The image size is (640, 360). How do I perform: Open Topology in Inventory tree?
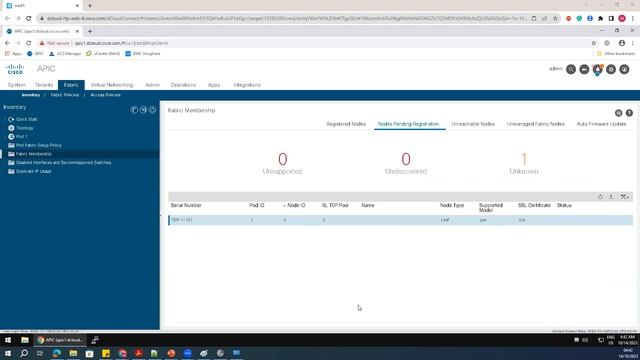tap(24, 128)
